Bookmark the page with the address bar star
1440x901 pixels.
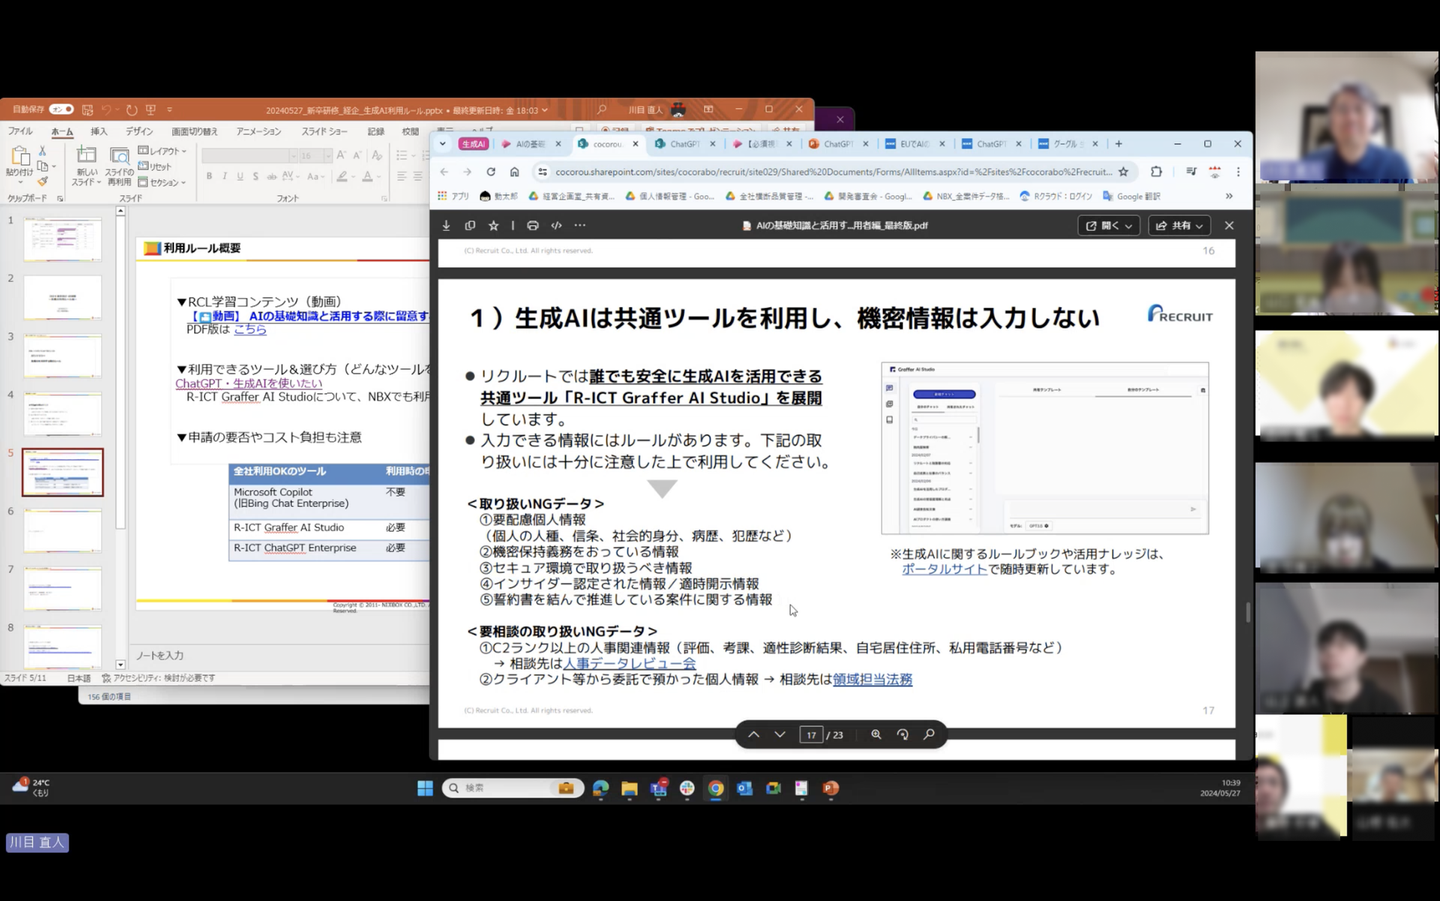(1123, 172)
